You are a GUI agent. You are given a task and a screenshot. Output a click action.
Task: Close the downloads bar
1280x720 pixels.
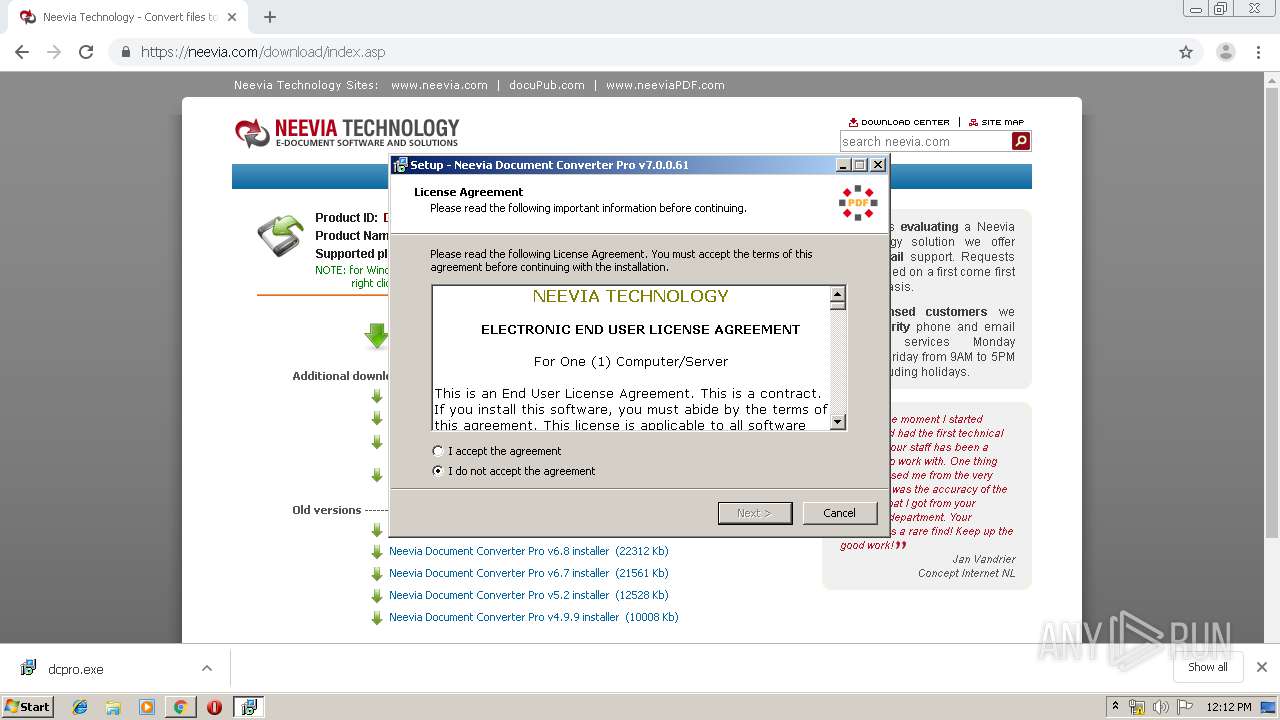coord(1262,667)
